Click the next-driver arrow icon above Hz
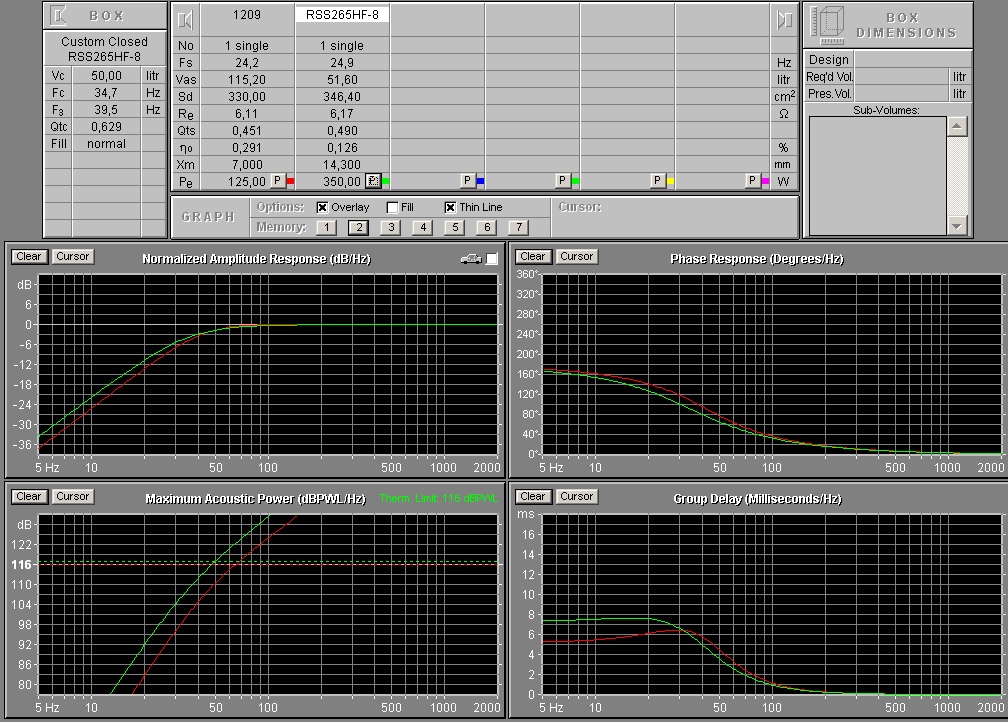The width and height of the screenshot is (1008, 722). (784, 19)
